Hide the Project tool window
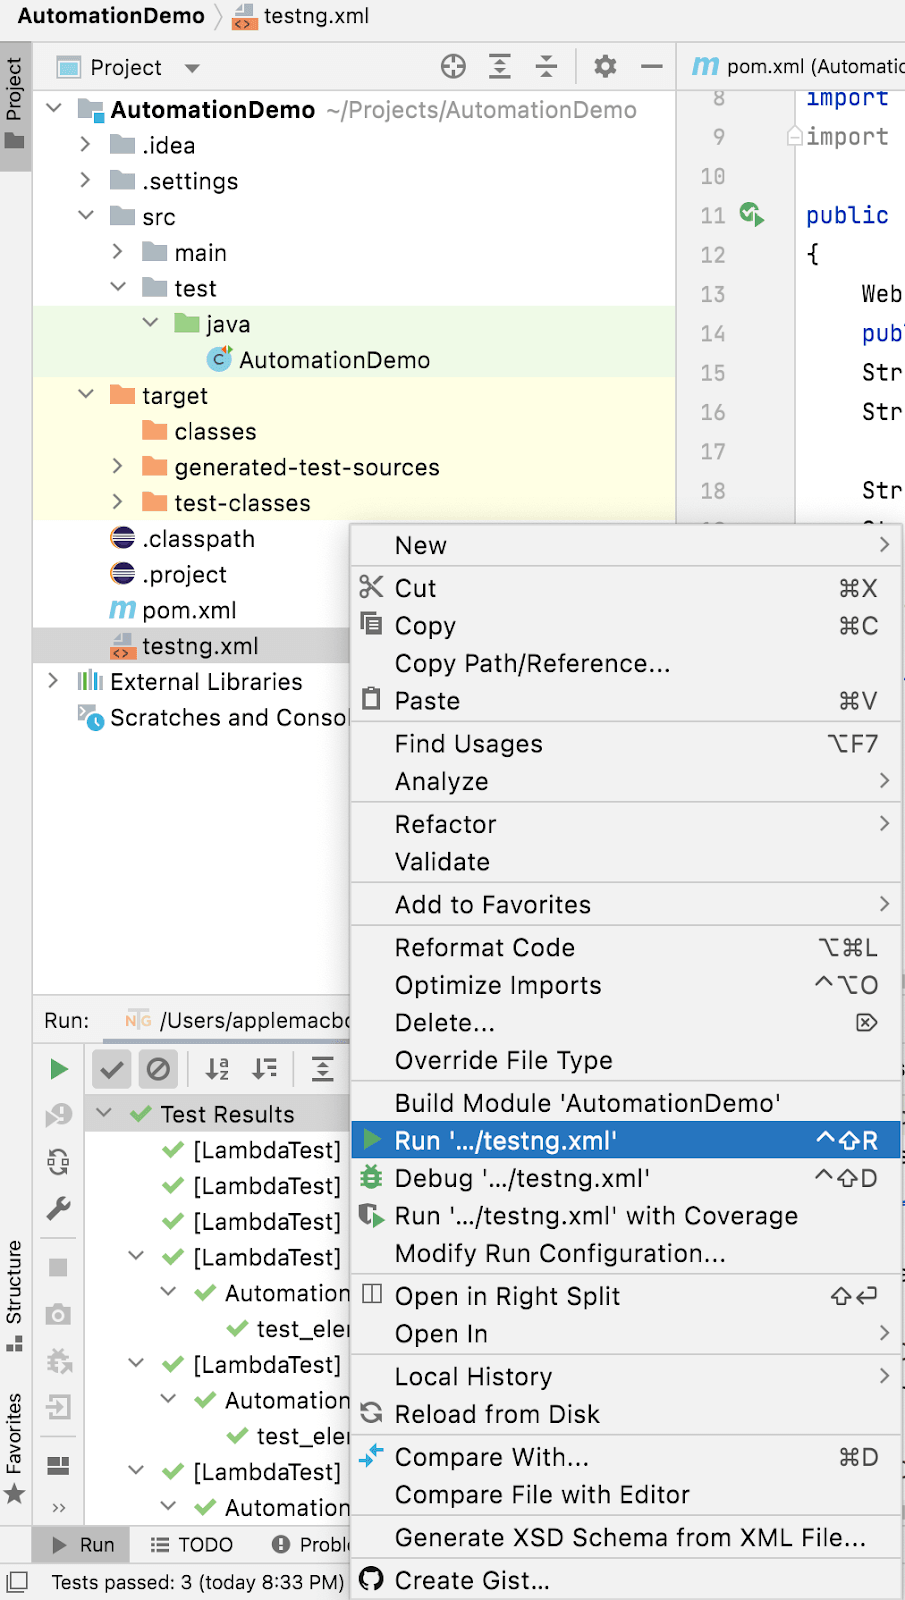The image size is (905, 1600). pyautogui.click(x=652, y=67)
